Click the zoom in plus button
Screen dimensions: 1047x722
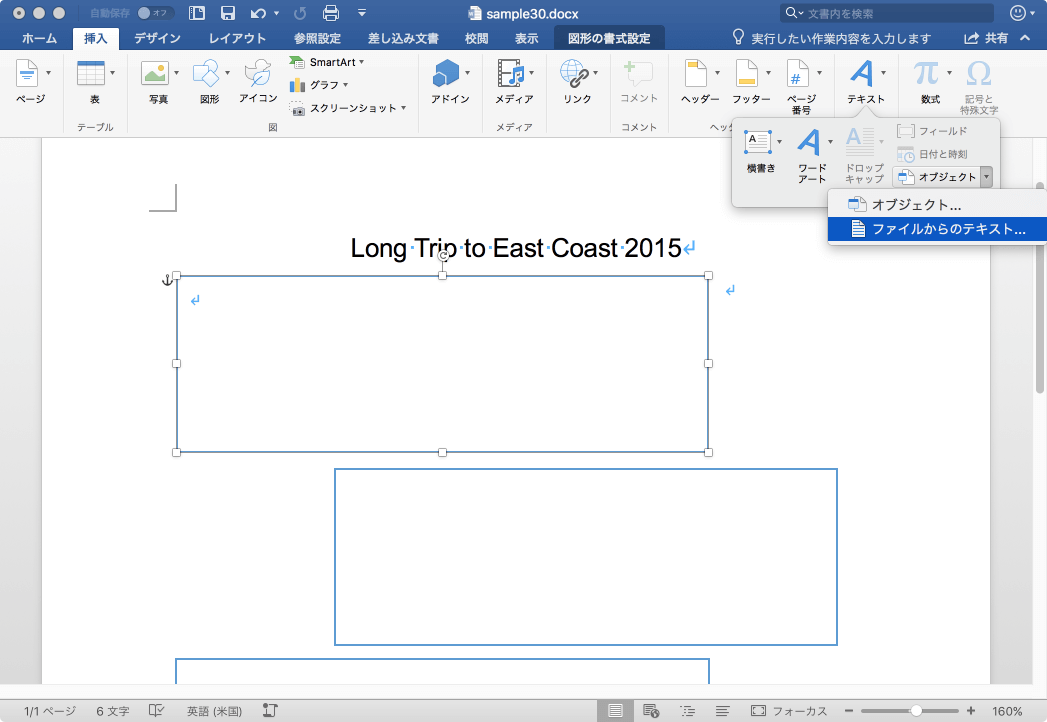point(971,711)
